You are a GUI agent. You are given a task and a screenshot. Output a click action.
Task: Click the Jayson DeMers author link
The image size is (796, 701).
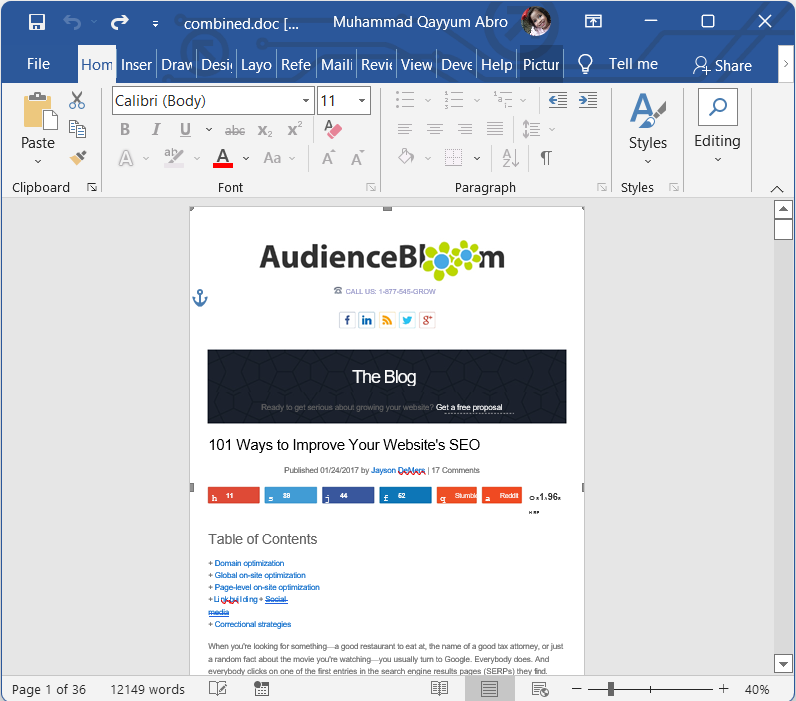(x=398, y=470)
